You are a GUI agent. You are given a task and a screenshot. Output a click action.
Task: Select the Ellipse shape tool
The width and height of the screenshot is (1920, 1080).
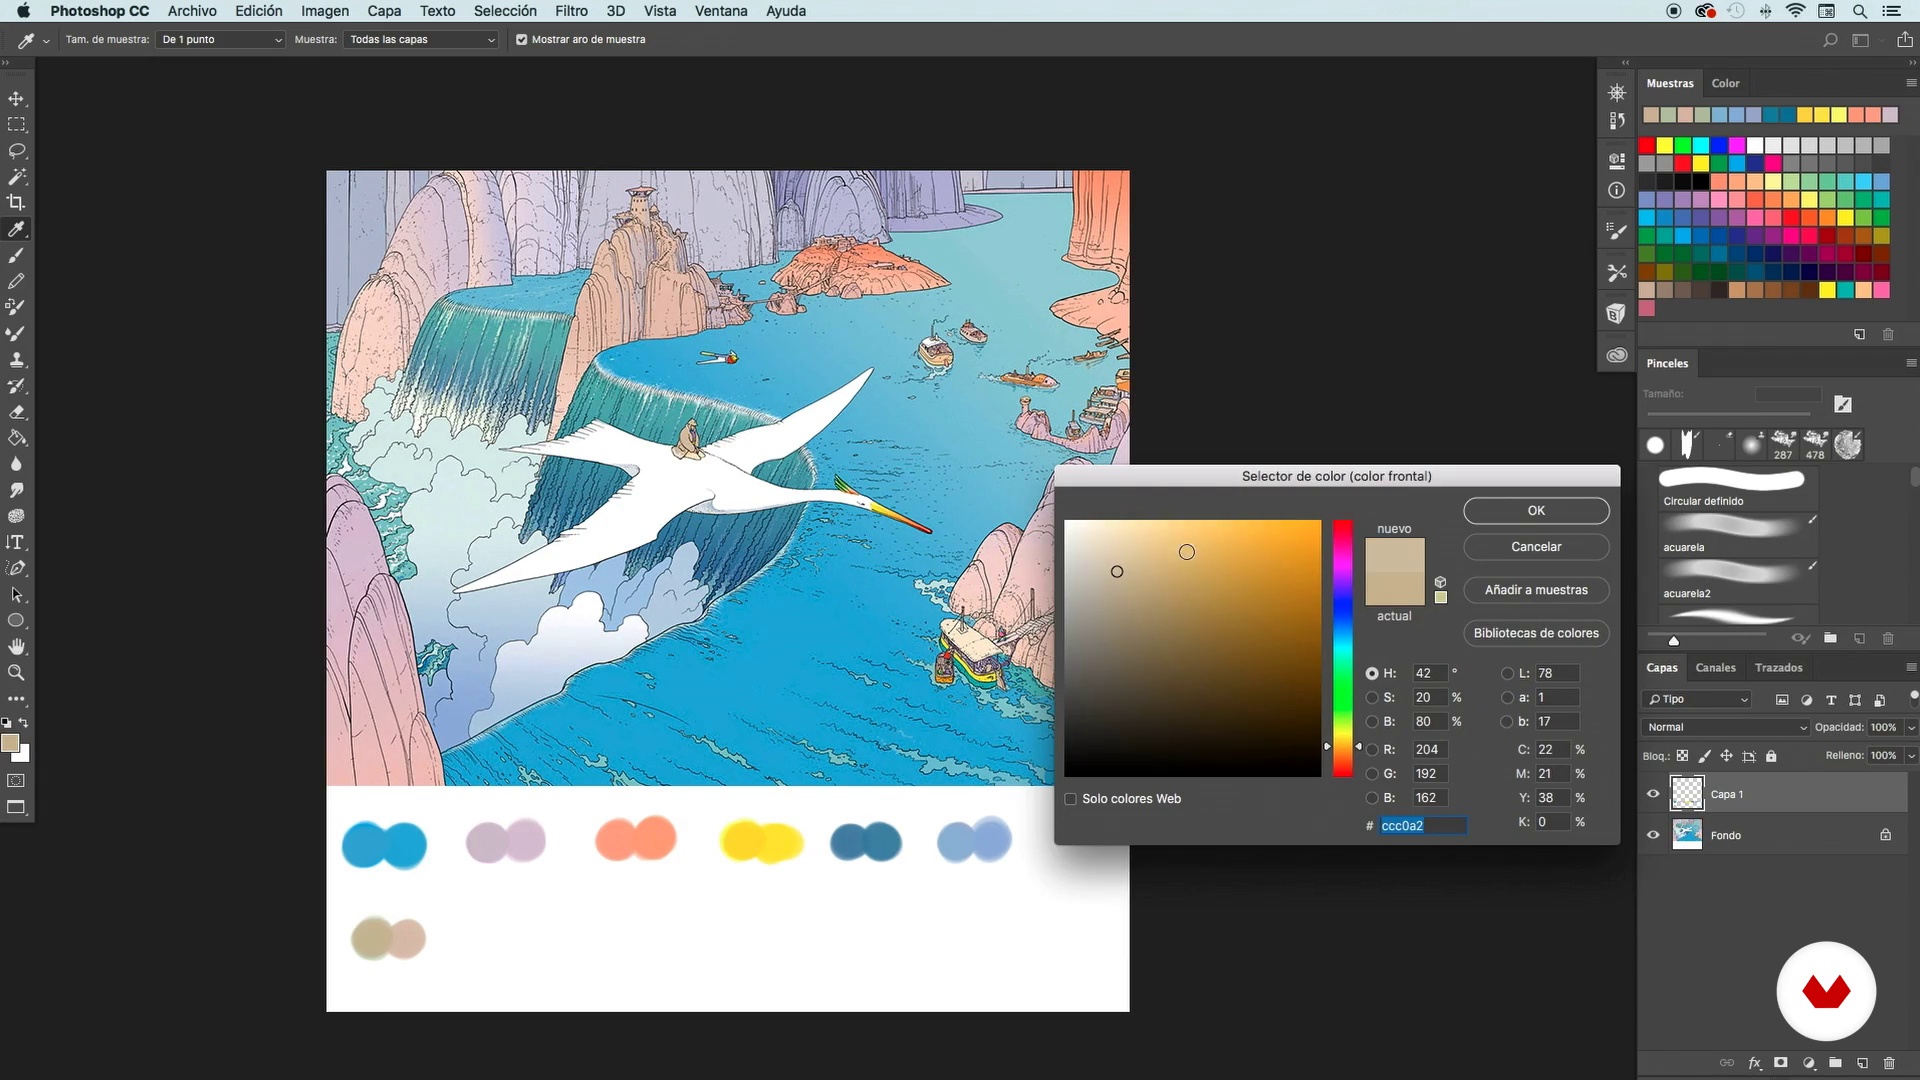[x=16, y=620]
